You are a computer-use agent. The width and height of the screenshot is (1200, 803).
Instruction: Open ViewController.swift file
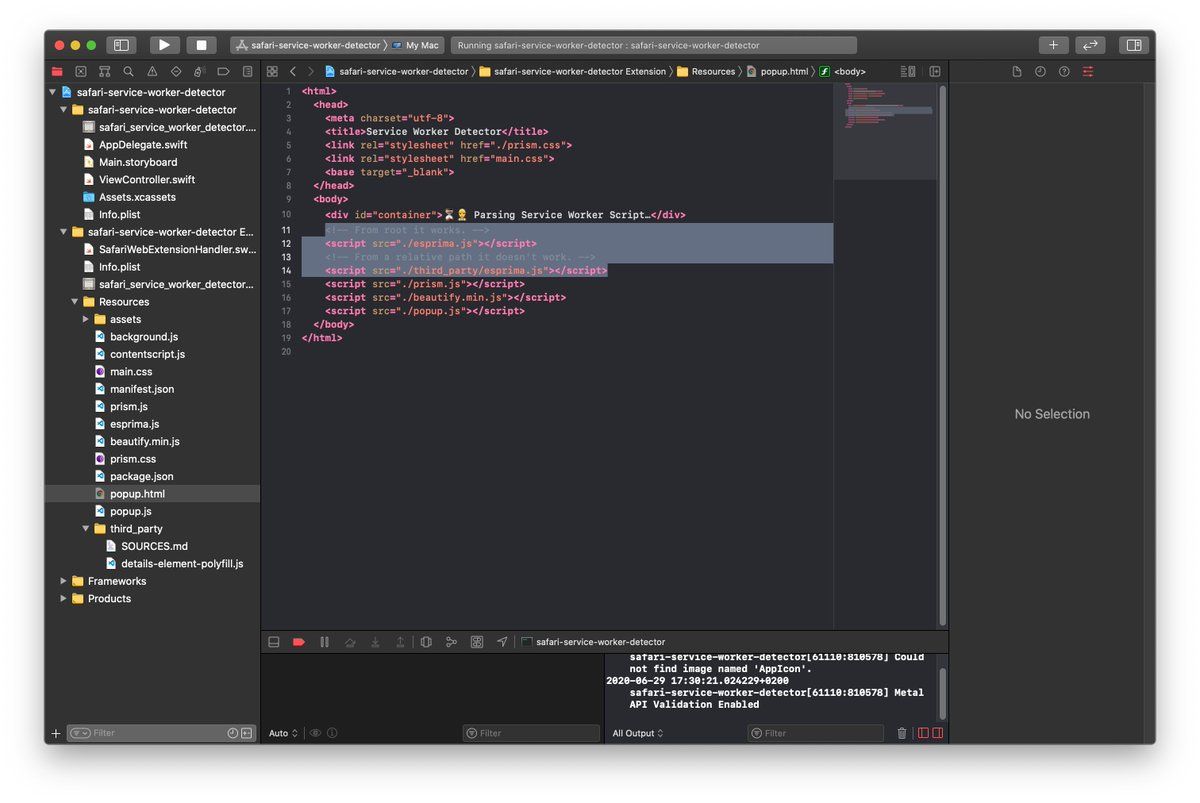click(x=146, y=180)
